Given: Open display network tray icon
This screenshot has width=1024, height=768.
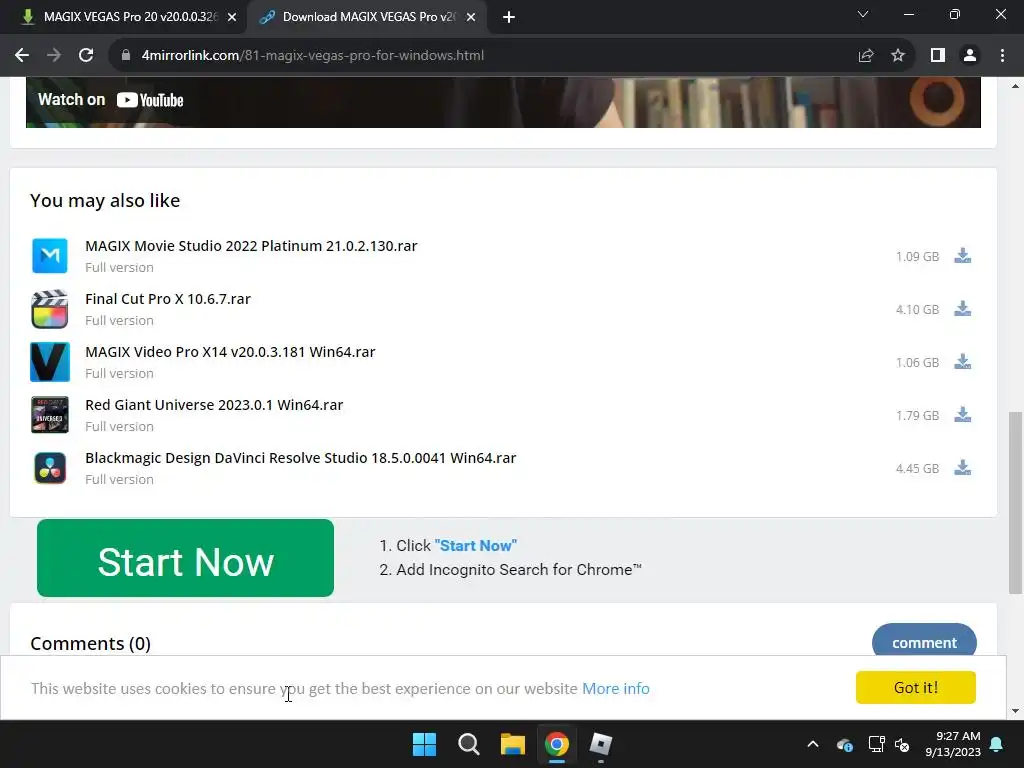Looking at the screenshot, I should 876,744.
